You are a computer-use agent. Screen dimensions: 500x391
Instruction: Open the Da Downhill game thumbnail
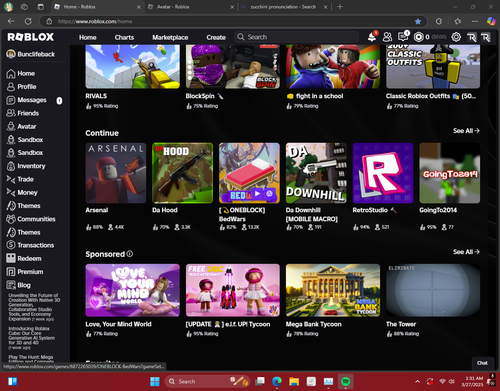click(316, 173)
